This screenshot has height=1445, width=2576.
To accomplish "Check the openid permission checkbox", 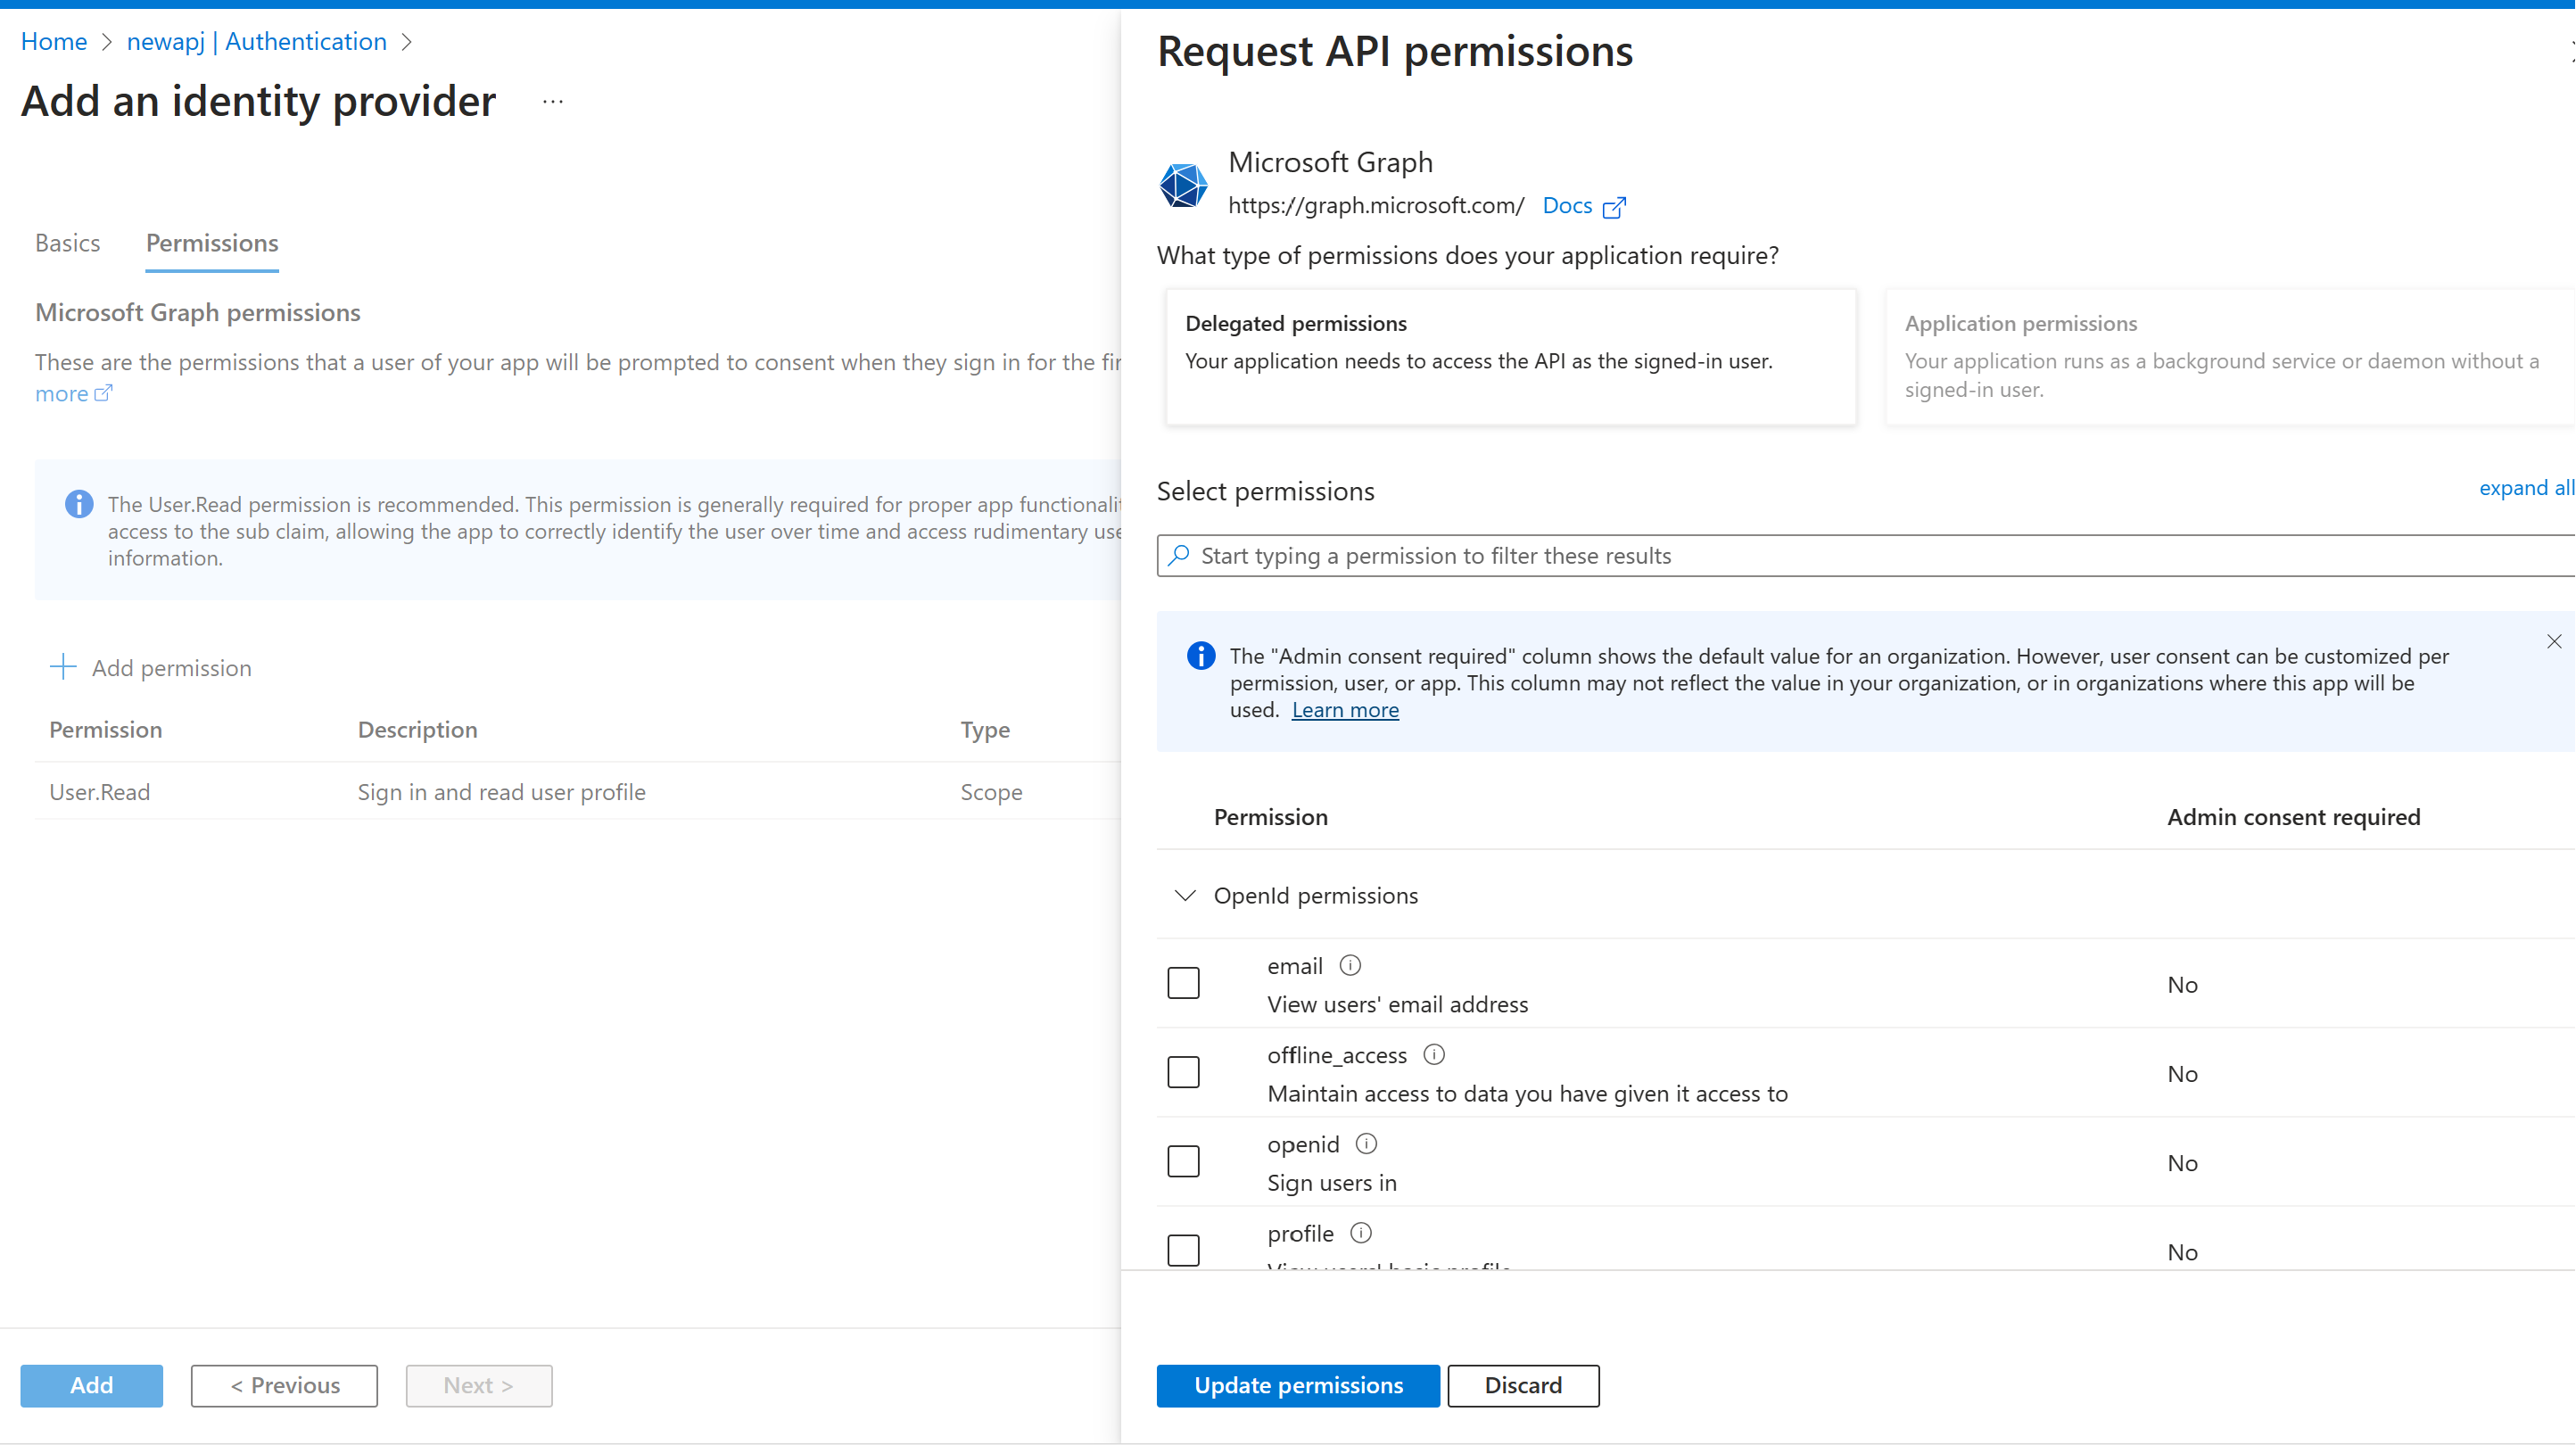I will click(x=1183, y=1160).
